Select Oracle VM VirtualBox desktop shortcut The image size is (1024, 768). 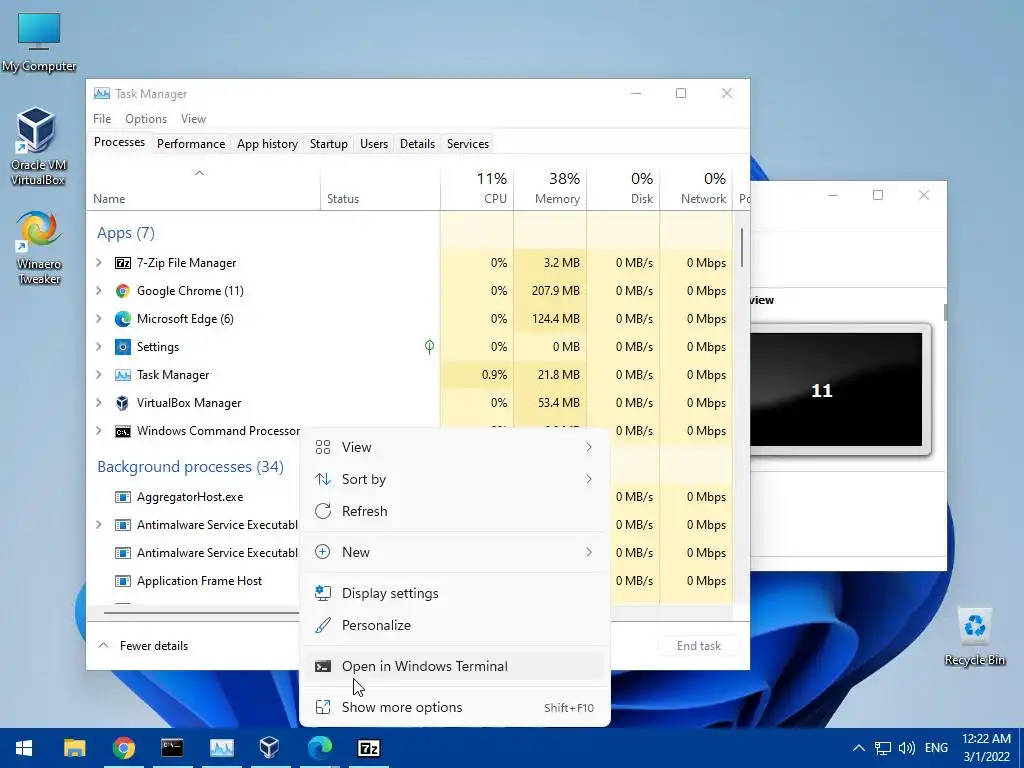pyautogui.click(x=37, y=147)
